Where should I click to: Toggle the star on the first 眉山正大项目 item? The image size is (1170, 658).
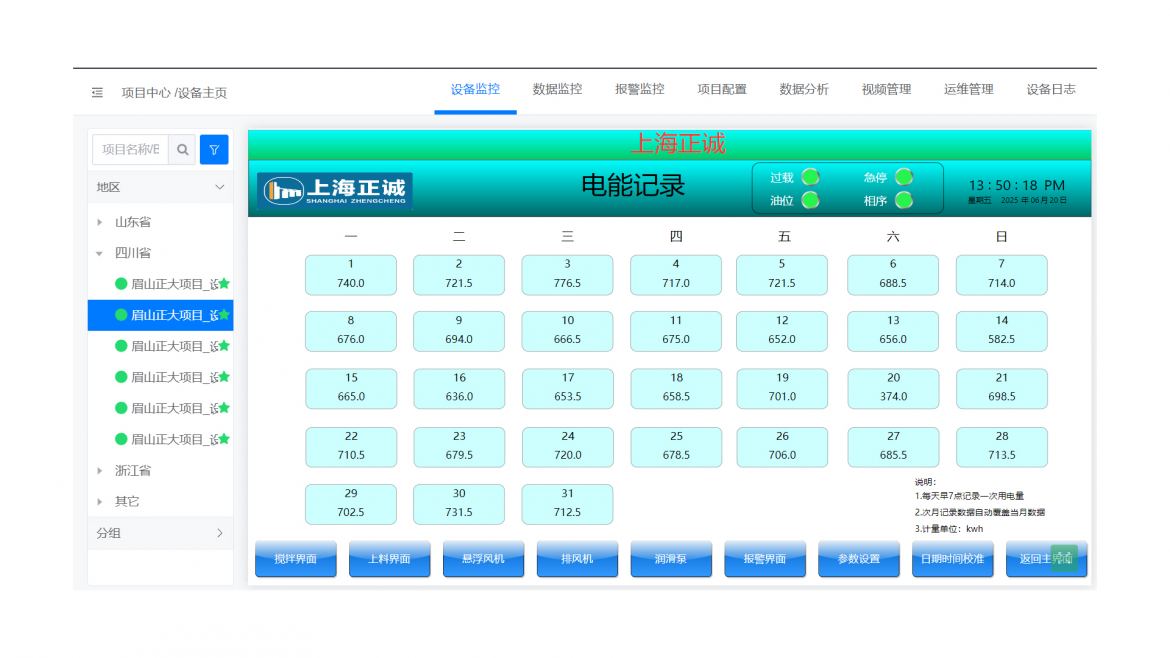tap(225, 284)
